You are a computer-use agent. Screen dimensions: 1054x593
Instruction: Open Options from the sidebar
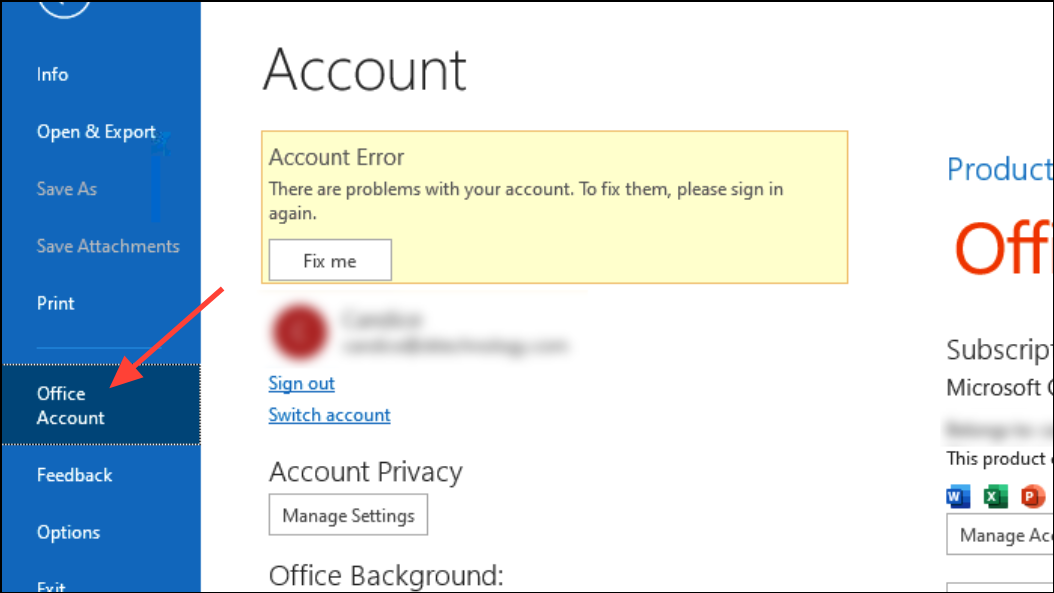click(x=69, y=532)
